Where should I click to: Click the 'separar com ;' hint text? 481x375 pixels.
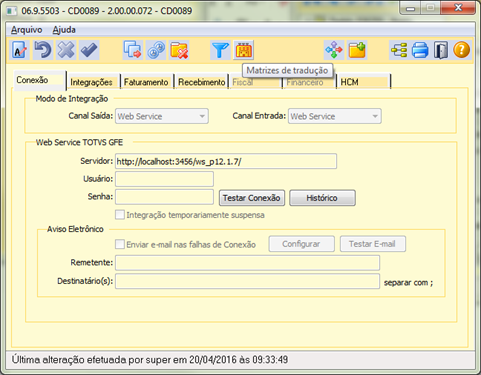[408, 283]
